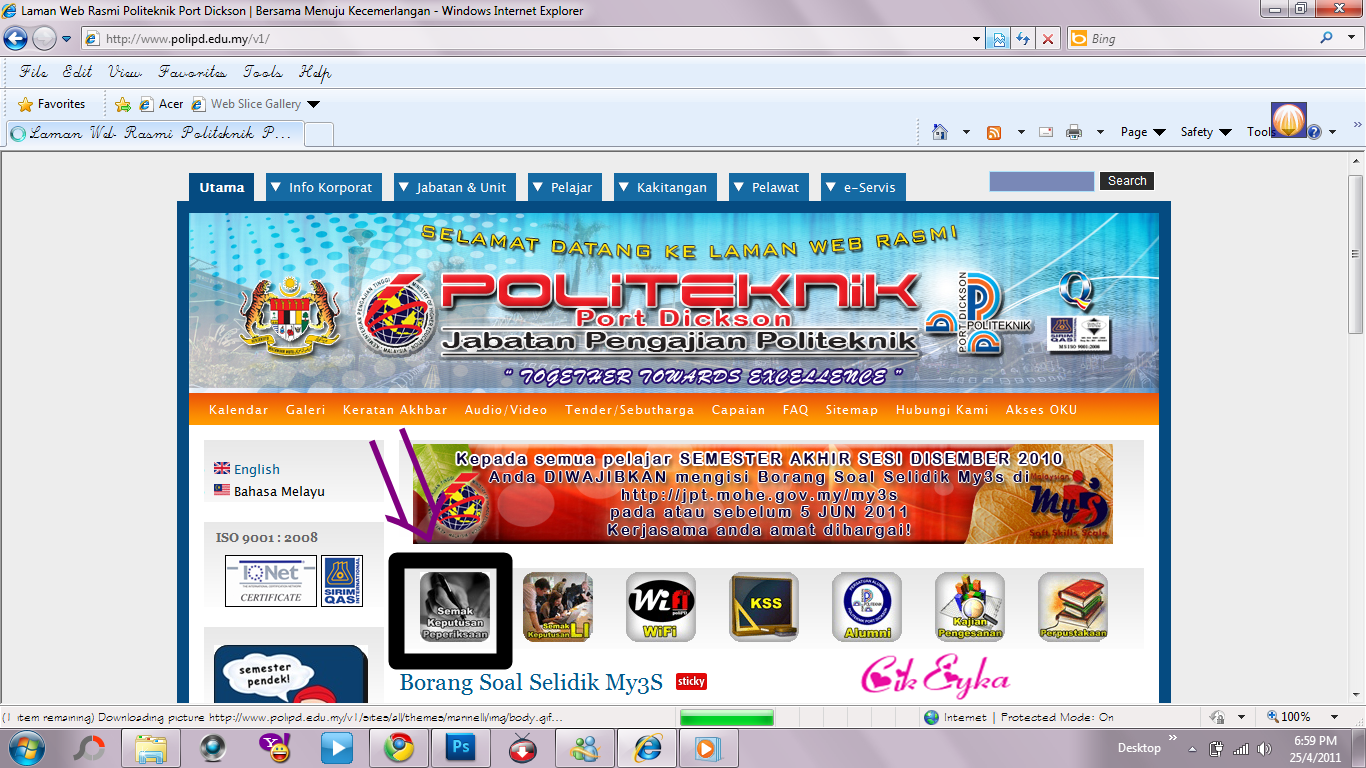This screenshot has height=768, width=1366.
Task: Open the Safety dropdown in command bar
Action: click(x=1205, y=132)
